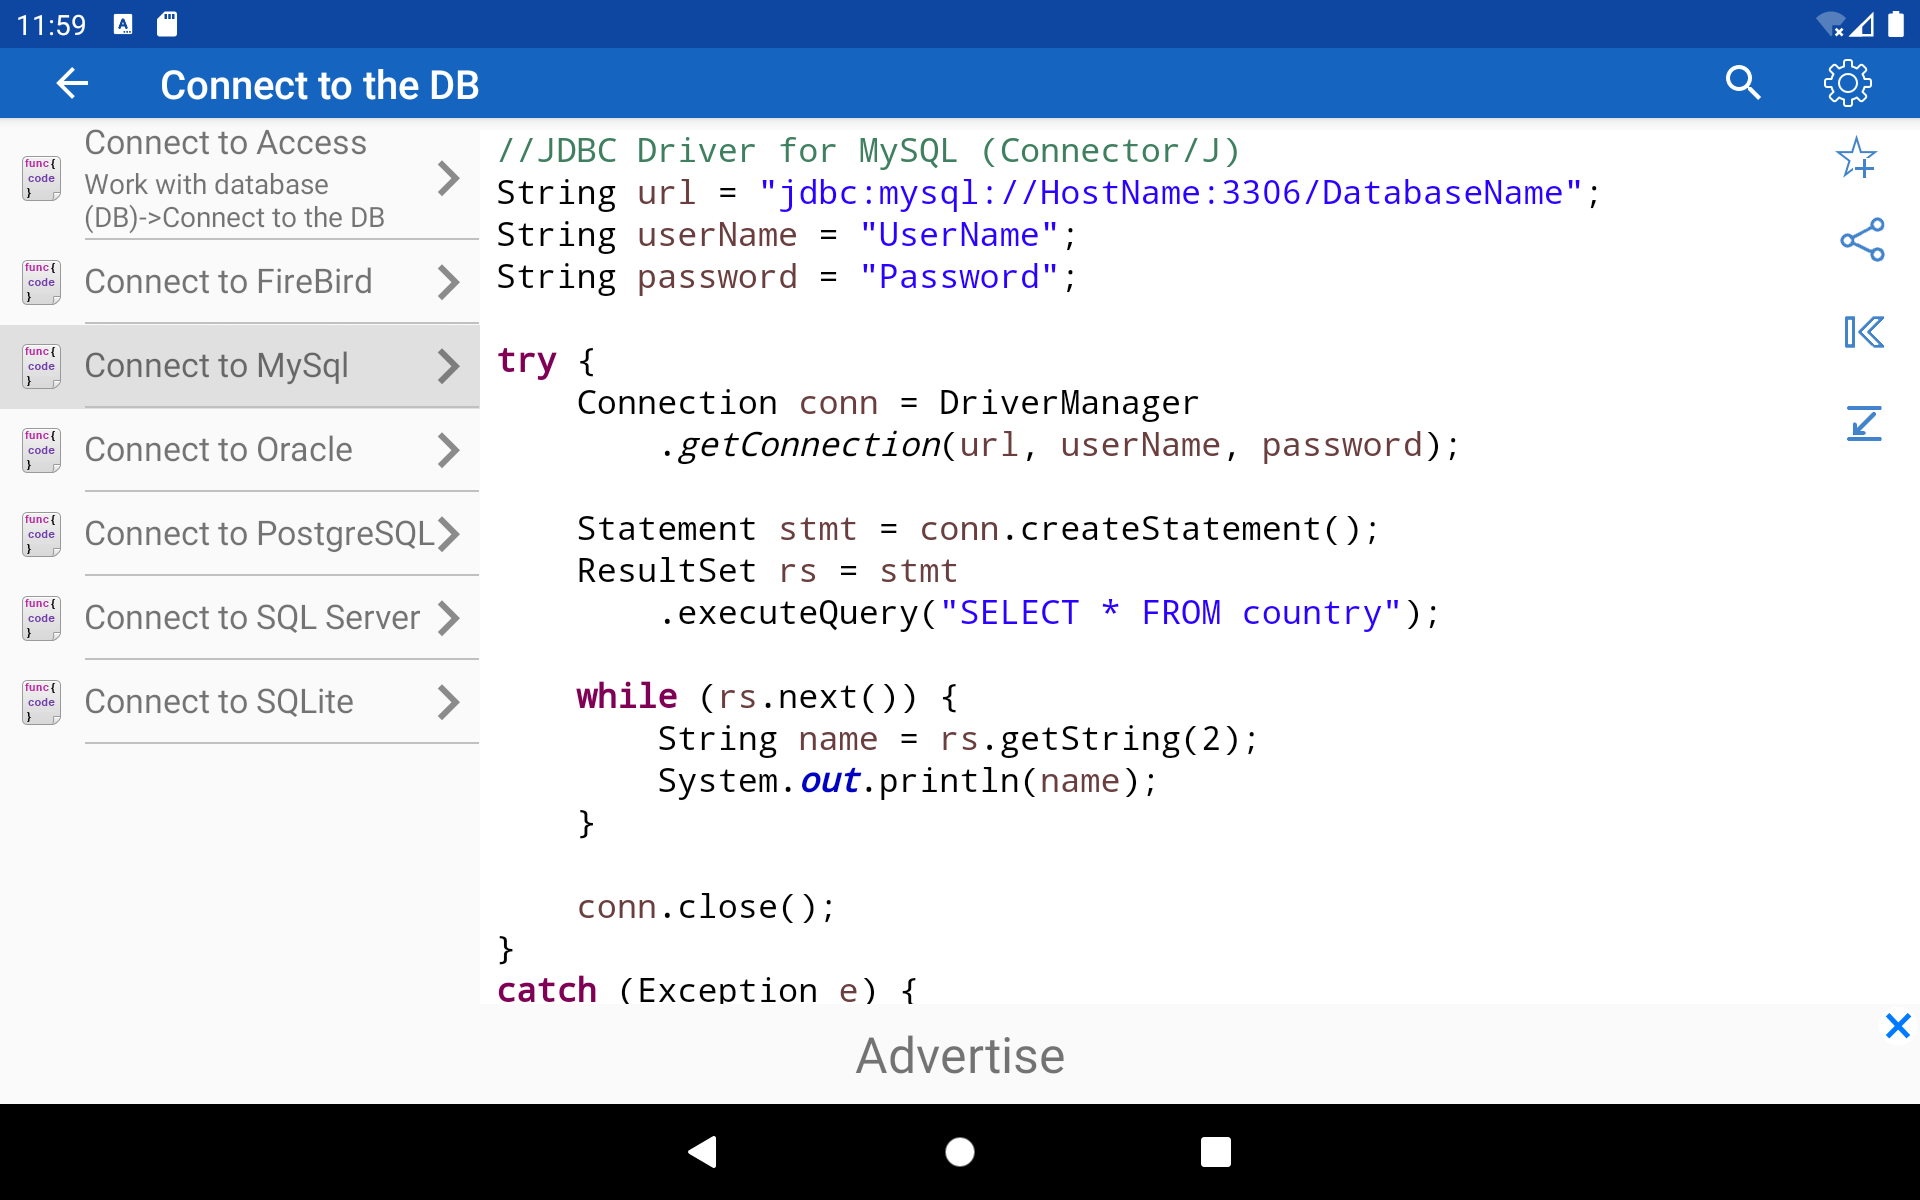This screenshot has height=1200, width=1920.
Task: Tap Wi-Fi icon in status bar
Action: tap(1830, 24)
